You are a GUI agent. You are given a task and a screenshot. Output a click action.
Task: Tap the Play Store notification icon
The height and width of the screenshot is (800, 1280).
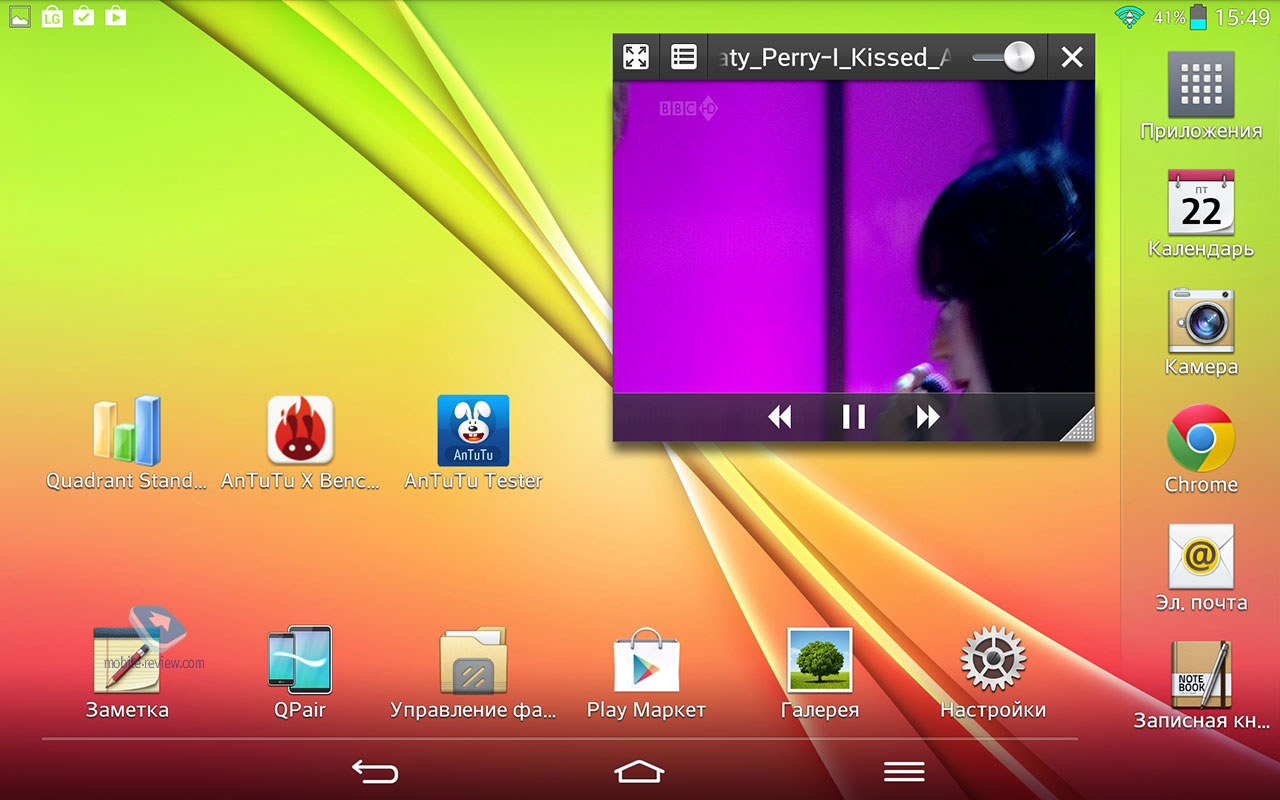click(x=116, y=16)
